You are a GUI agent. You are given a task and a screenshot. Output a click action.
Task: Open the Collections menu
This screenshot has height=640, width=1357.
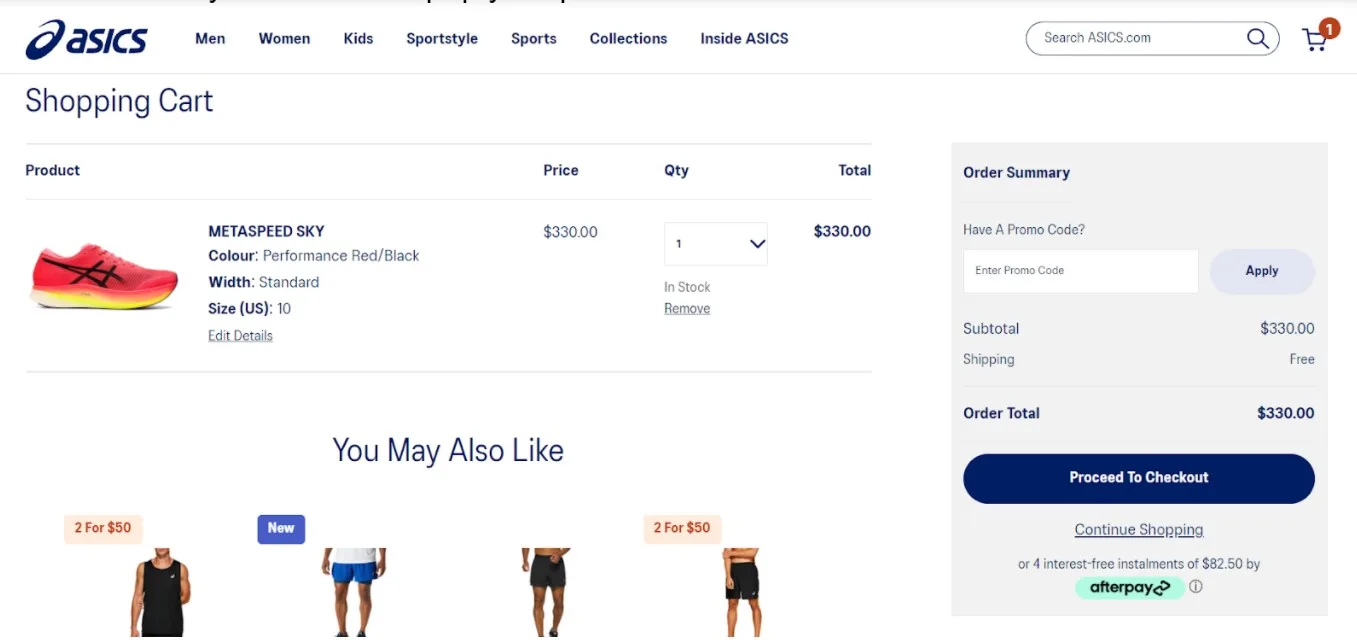pyautogui.click(x=628, y=39)
